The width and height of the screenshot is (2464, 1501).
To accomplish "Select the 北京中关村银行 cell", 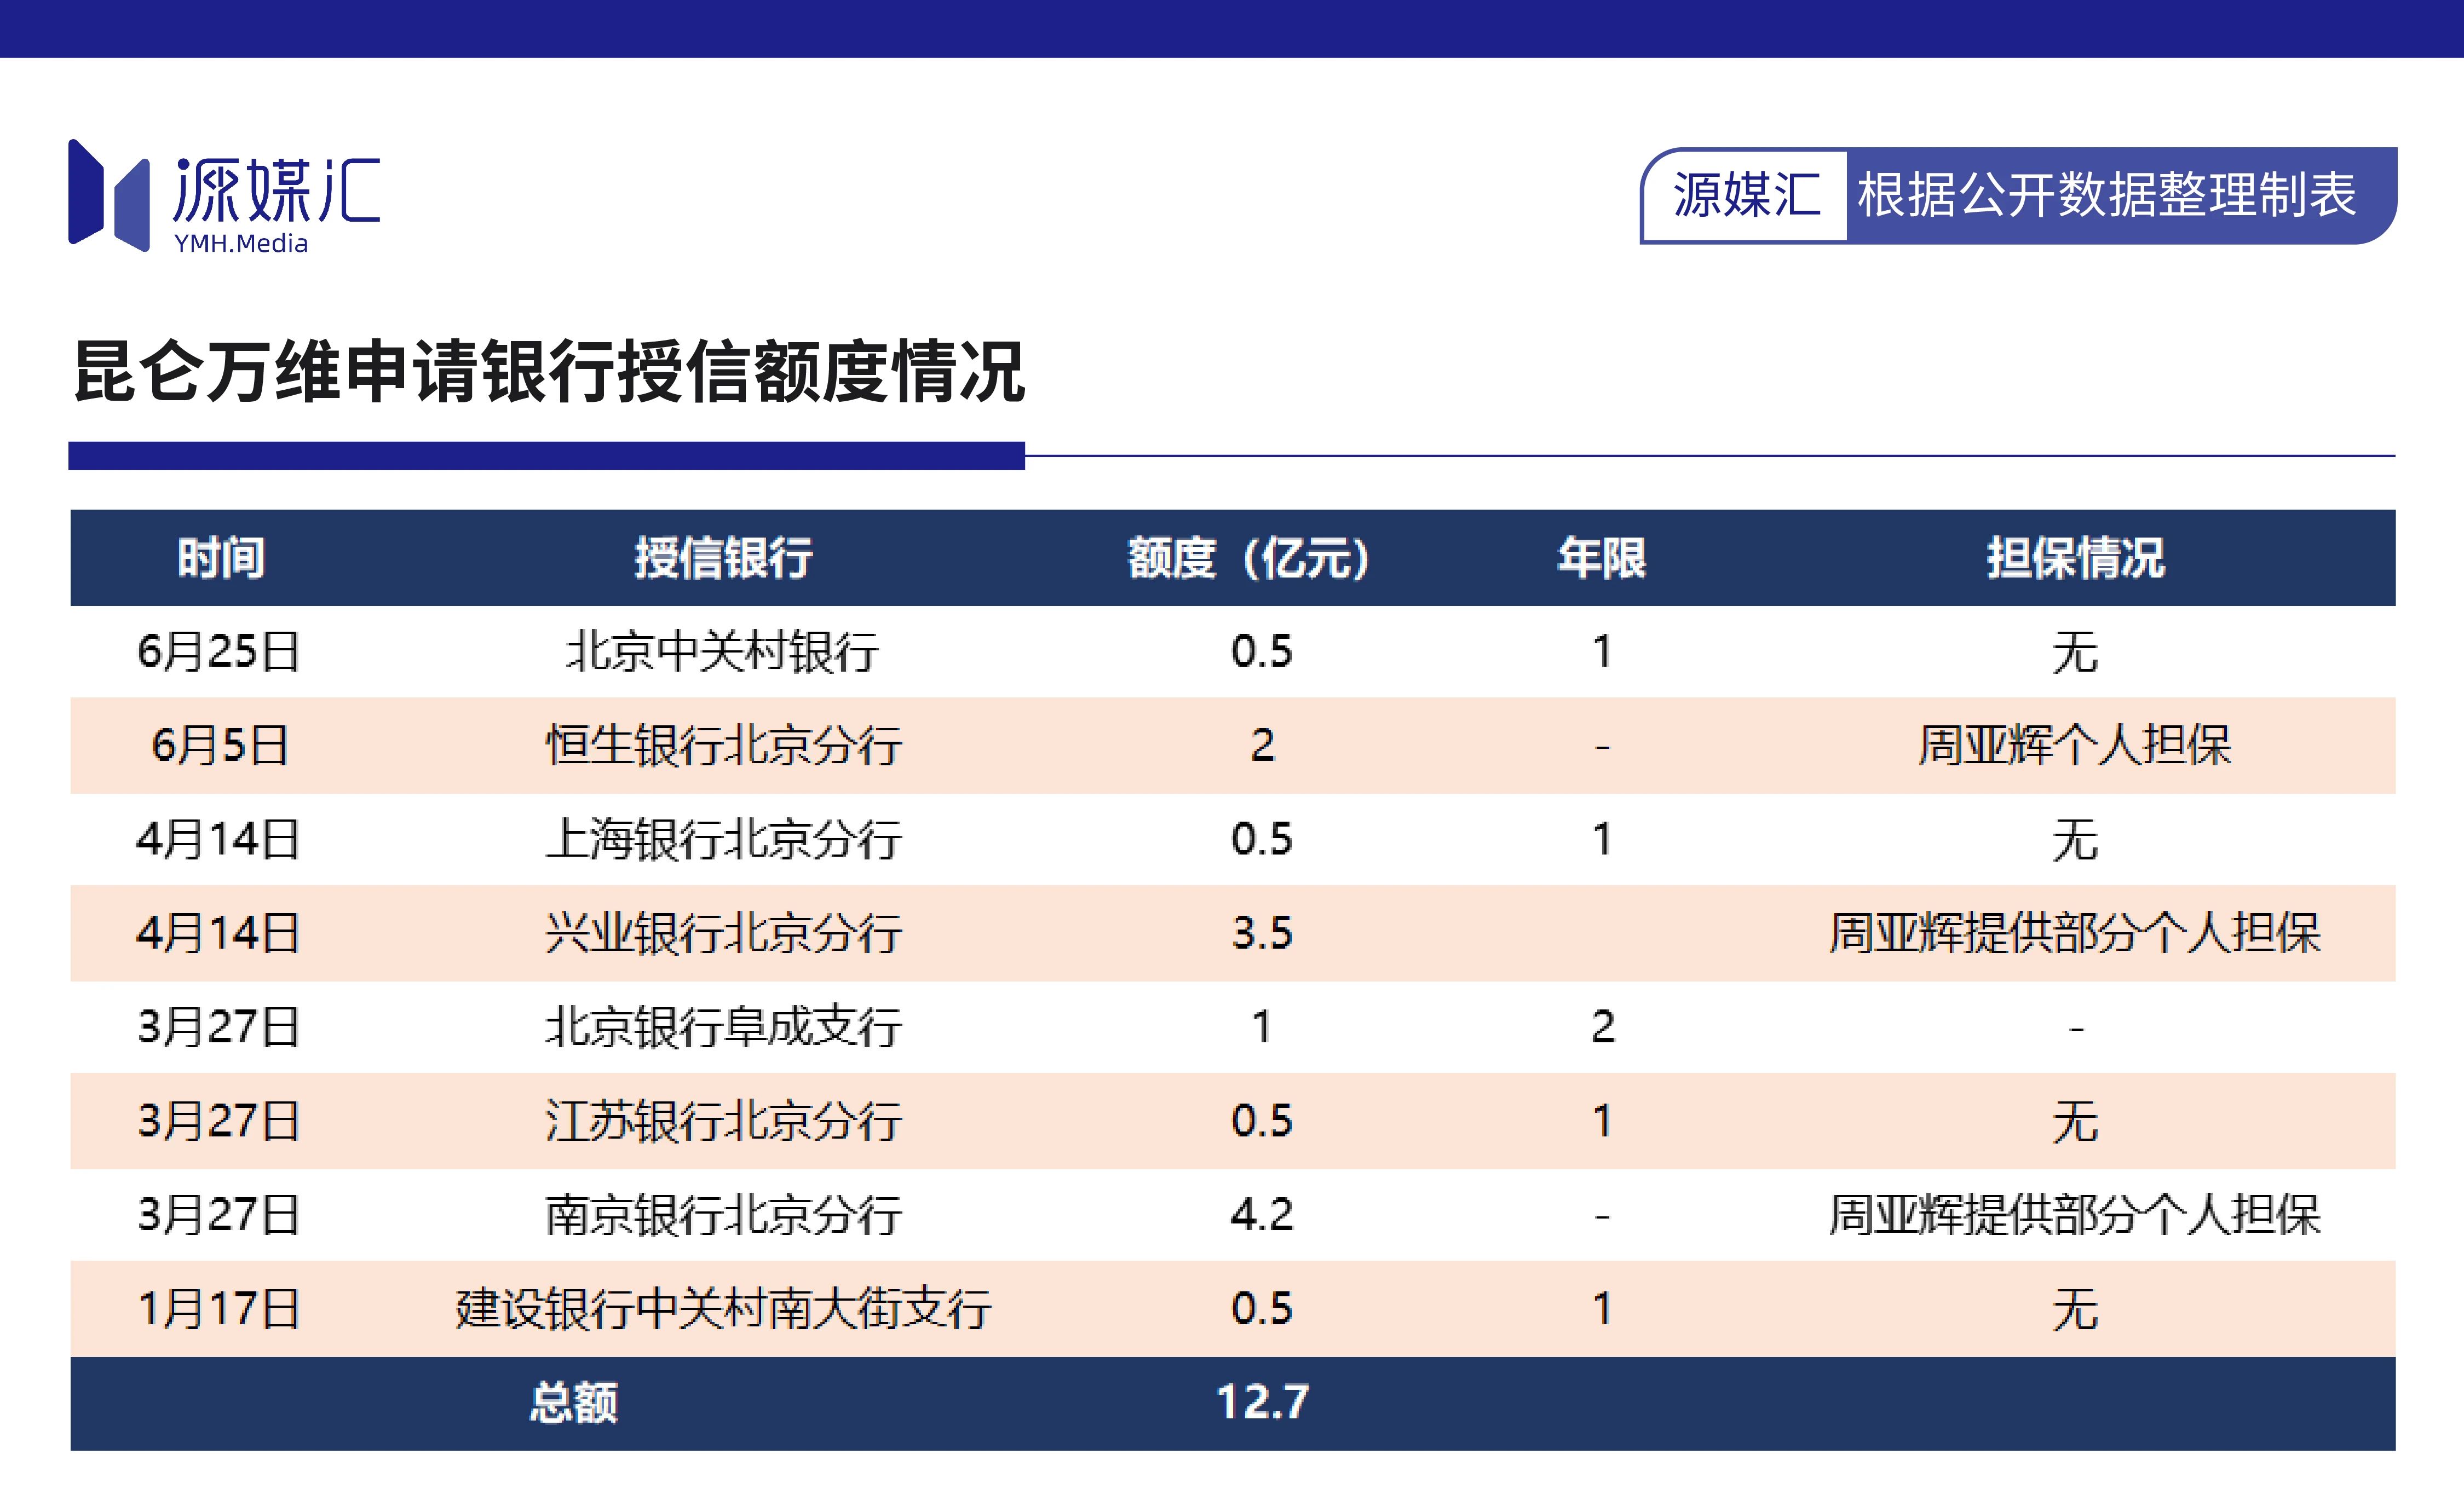I will 723,652.
